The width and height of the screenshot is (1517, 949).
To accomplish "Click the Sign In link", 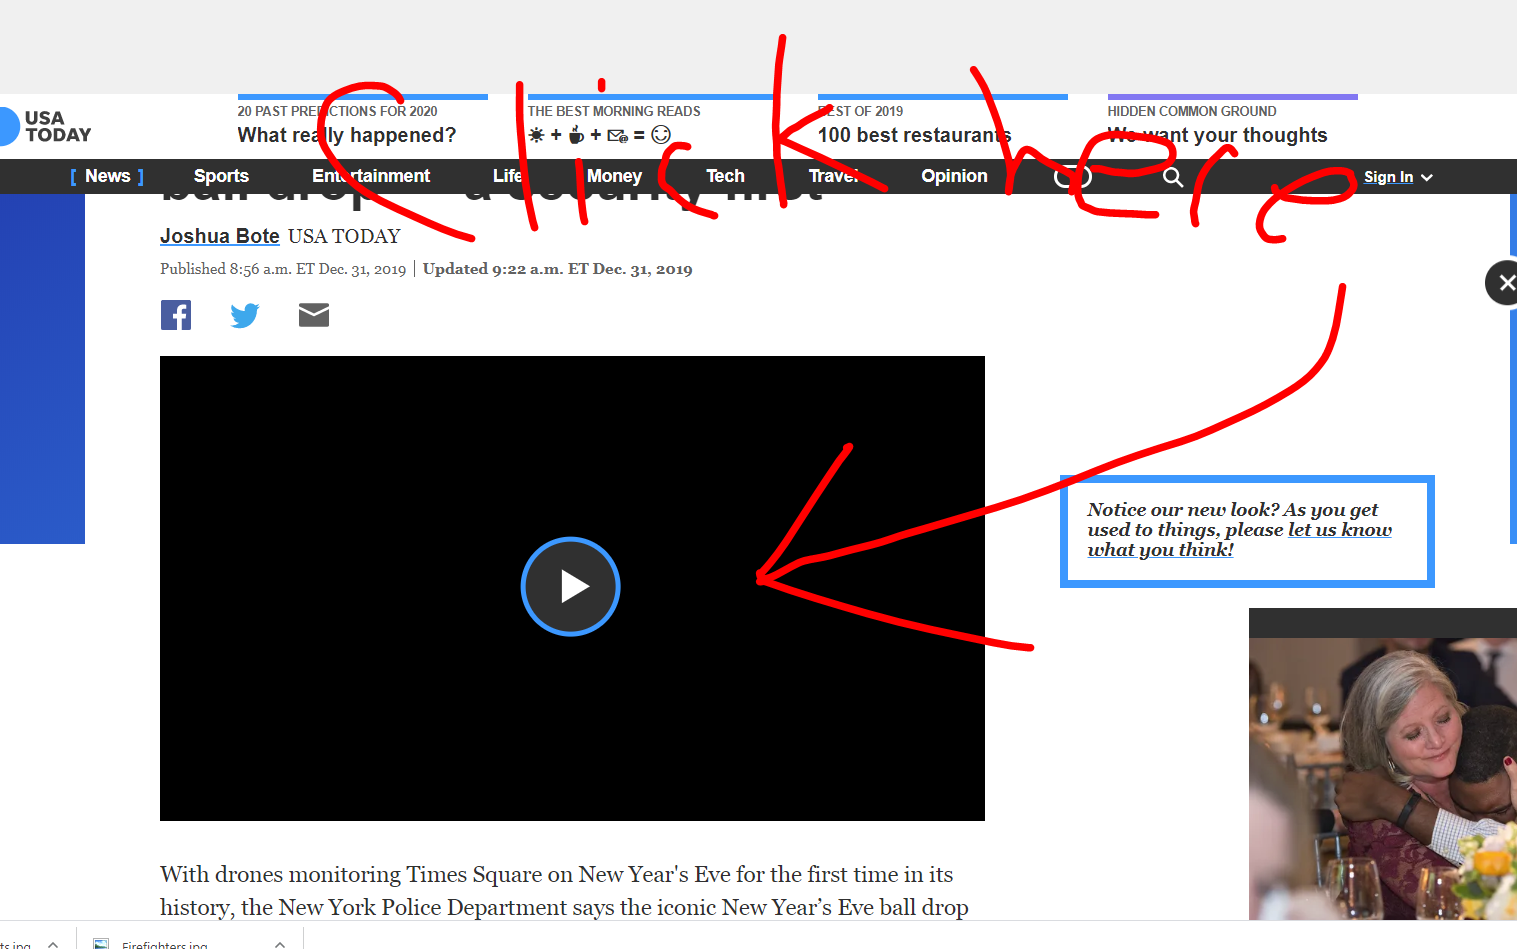I will point(1388,177).
